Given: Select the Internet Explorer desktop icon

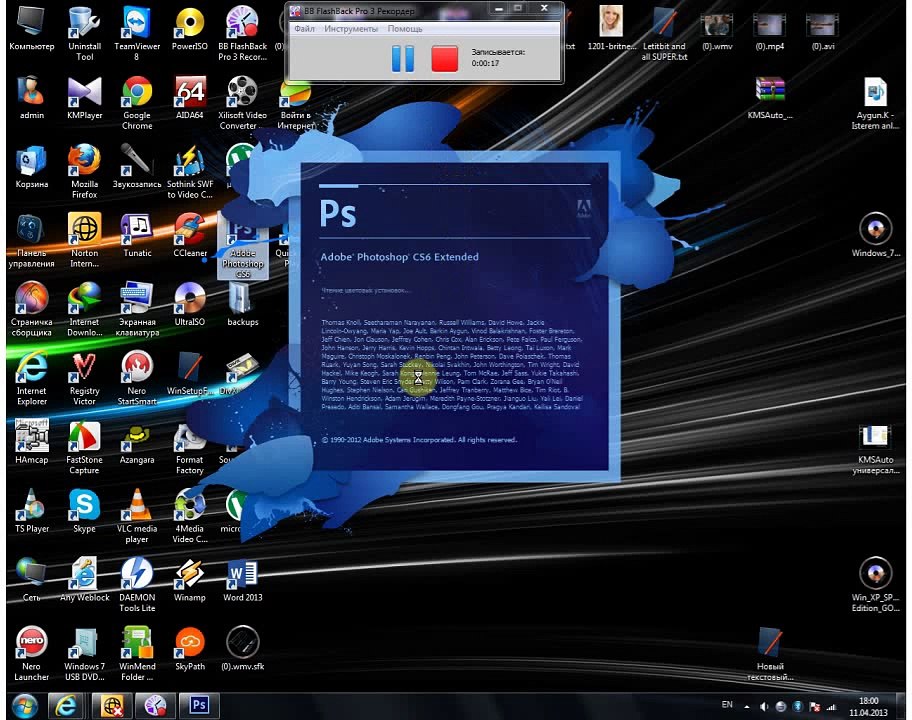Looking at the screenshot, I should click(31, 378).
